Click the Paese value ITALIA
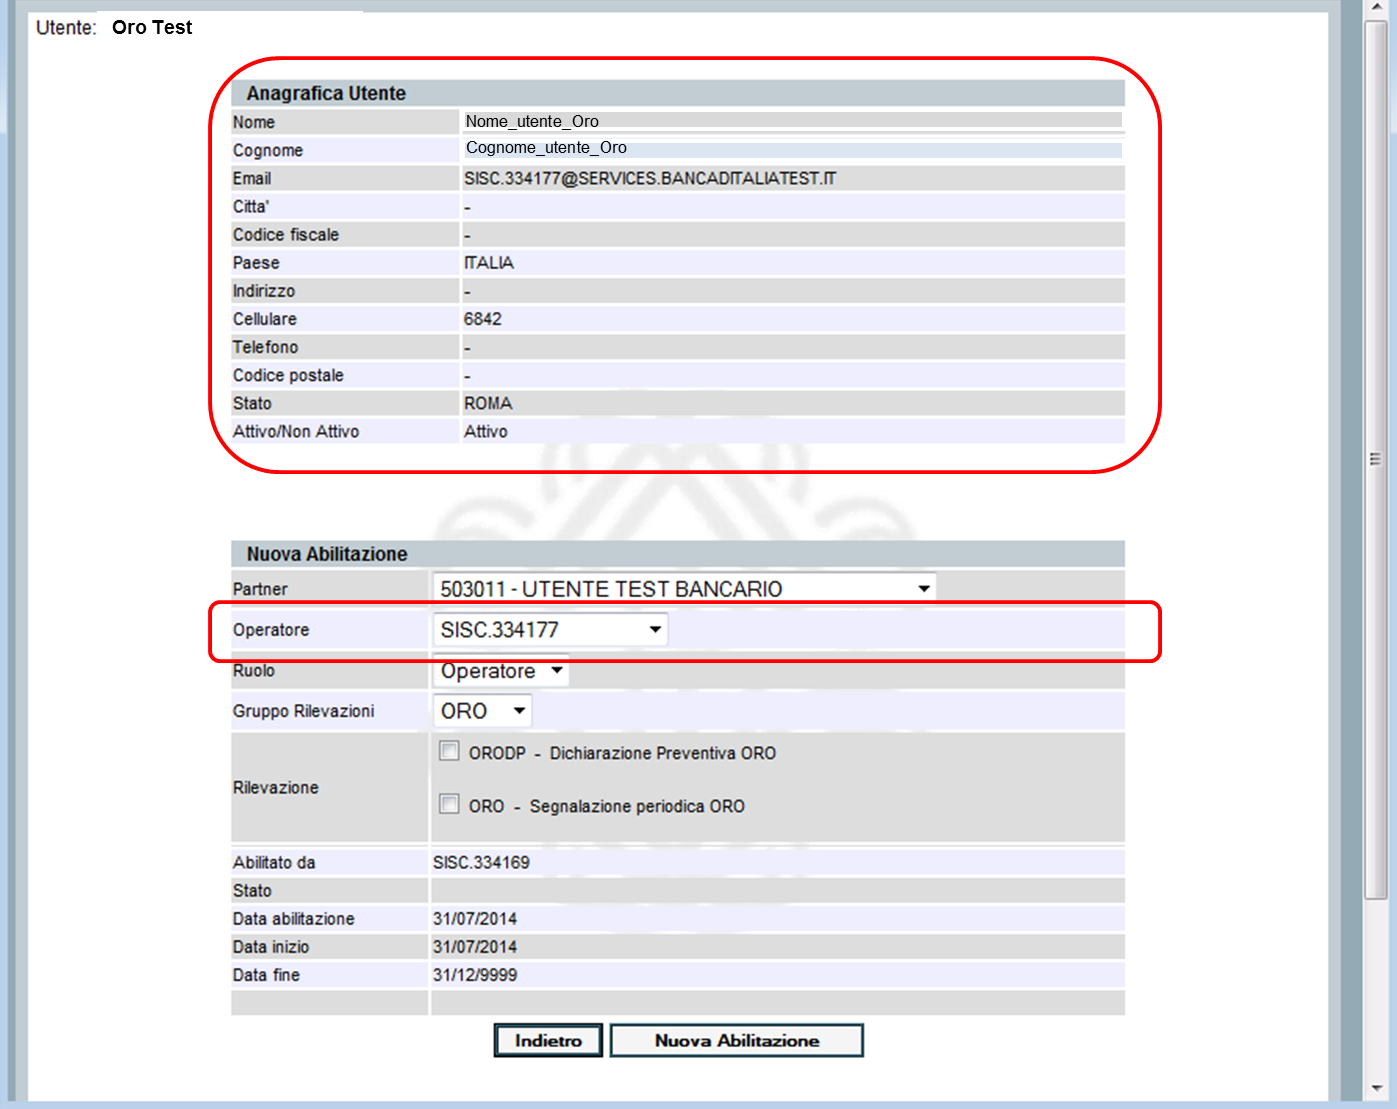The height and width of the screenshot is (1109, 1397). tap(489, 263)
